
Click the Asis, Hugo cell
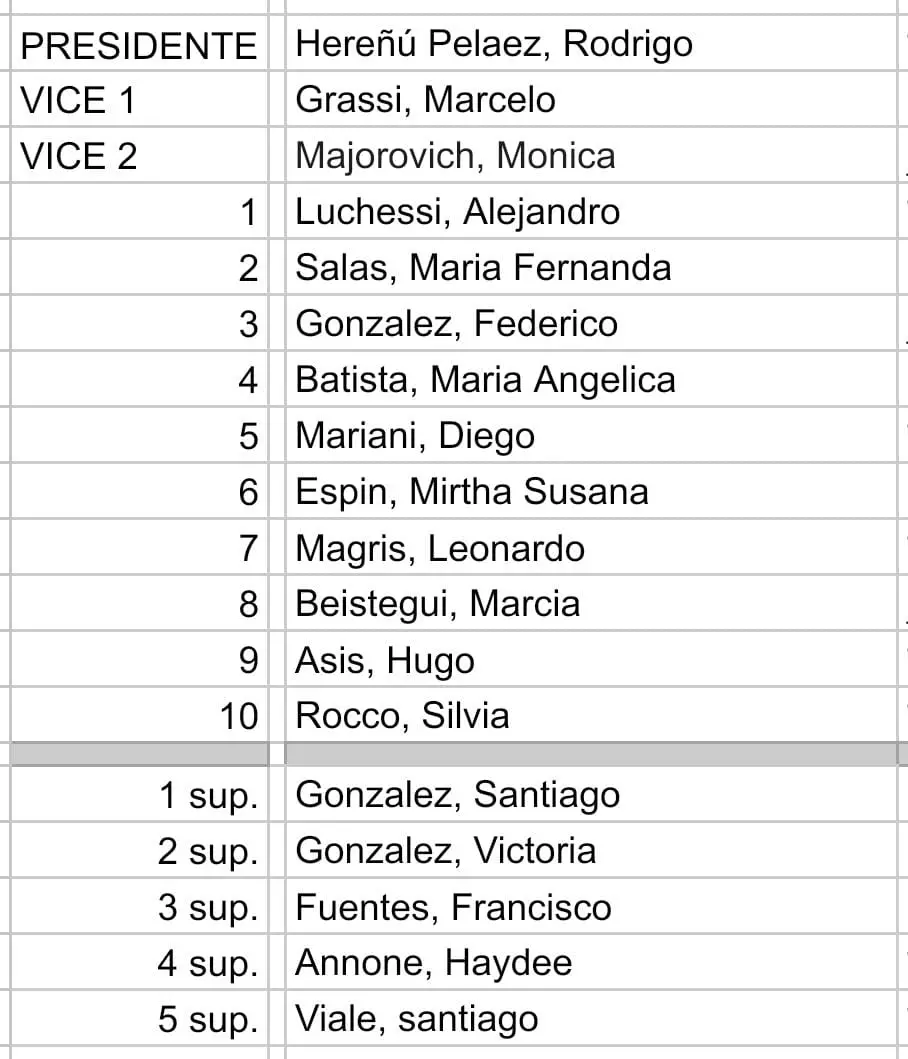tap(385, 660)
